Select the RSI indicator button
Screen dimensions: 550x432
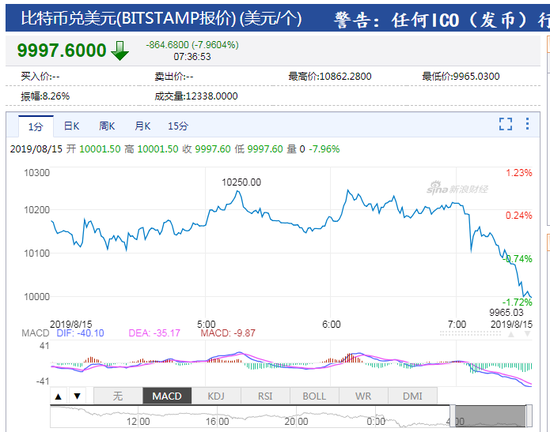coord(265,396)
